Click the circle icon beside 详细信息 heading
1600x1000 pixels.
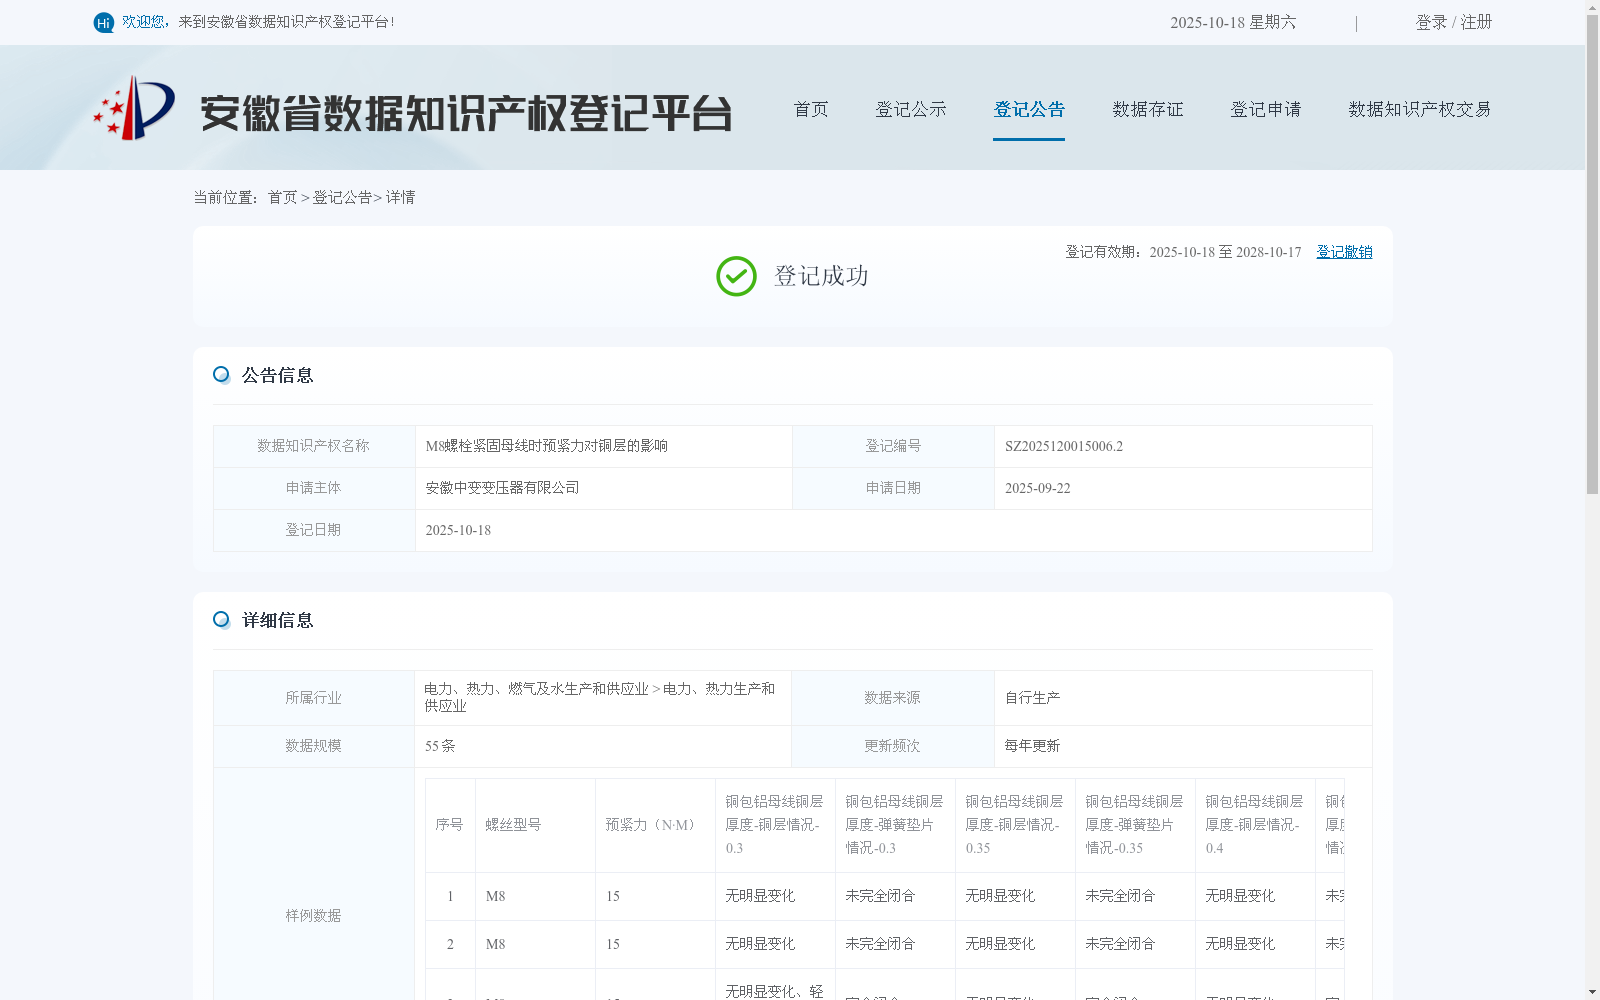pos(221,619)
